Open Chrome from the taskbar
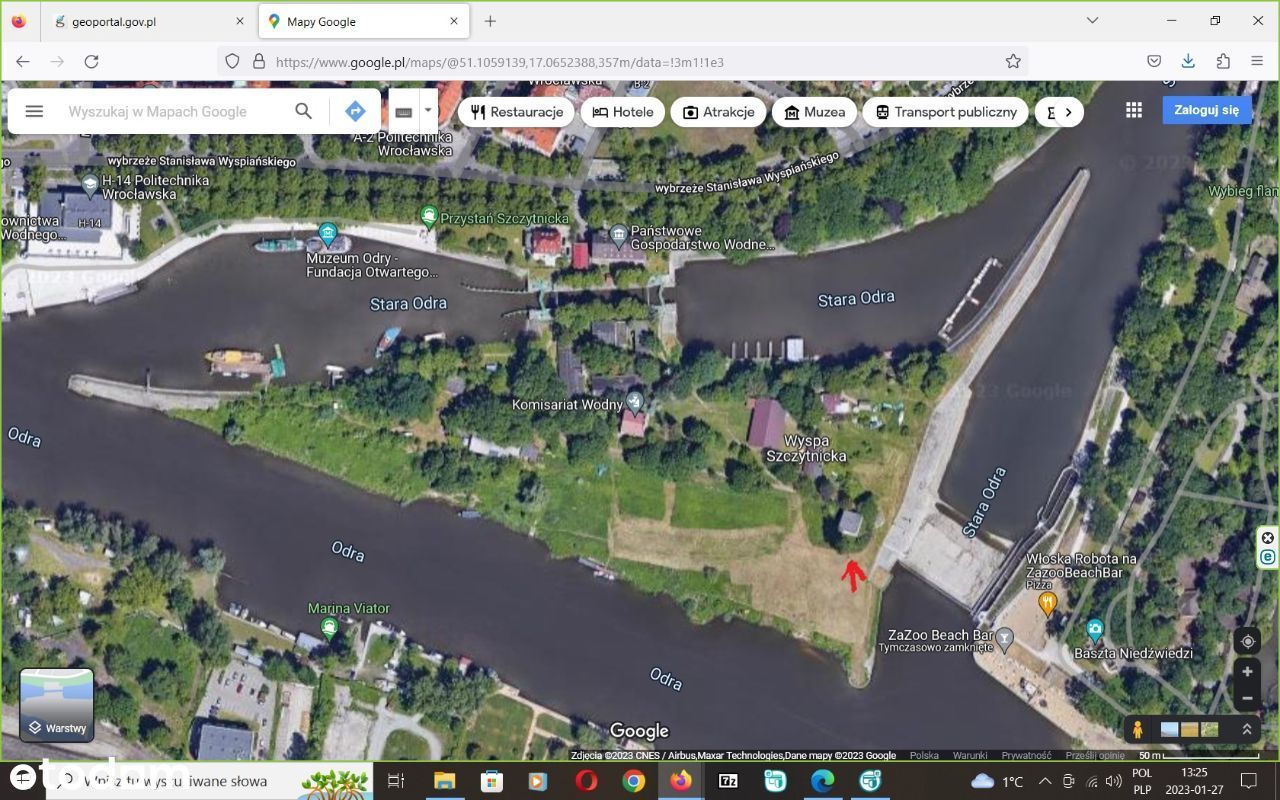 634,781
